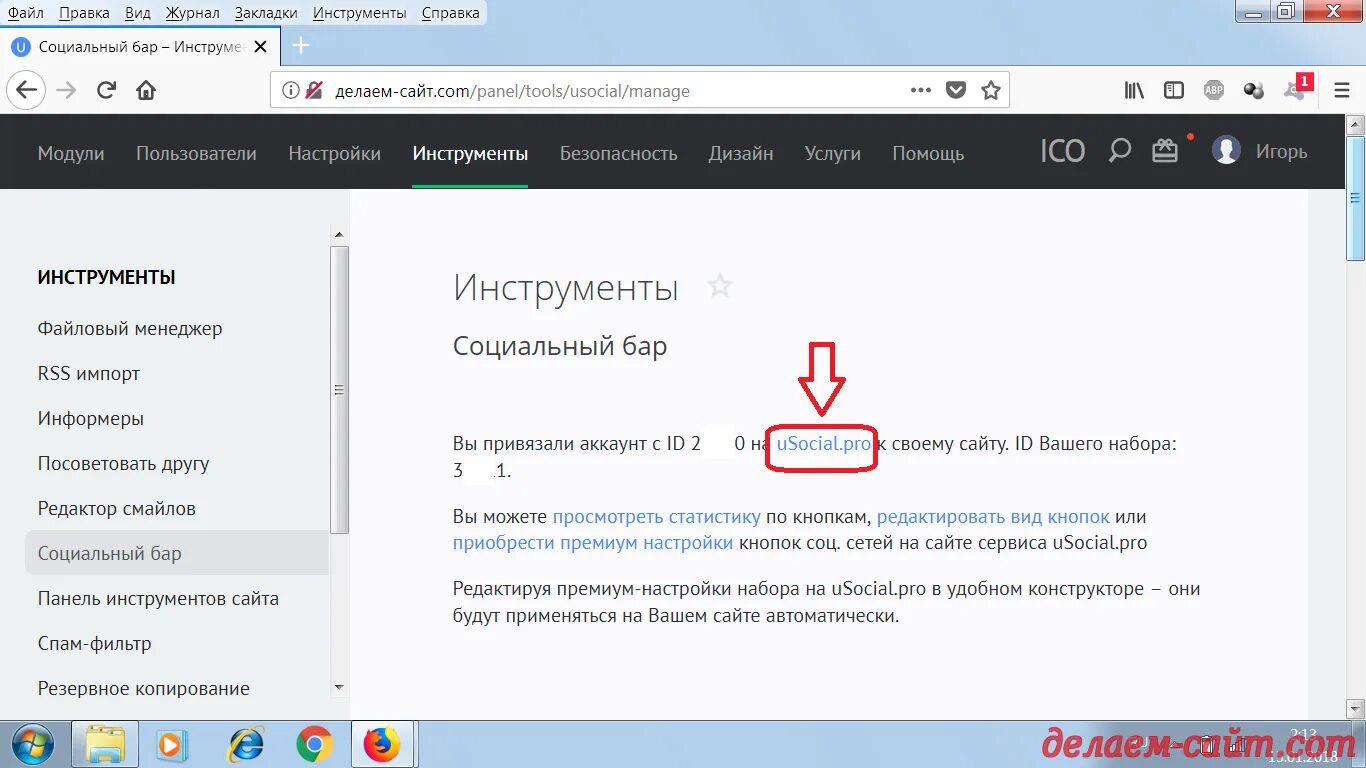
Task: Open Пользователи panel section
Action: coord(196,153)
